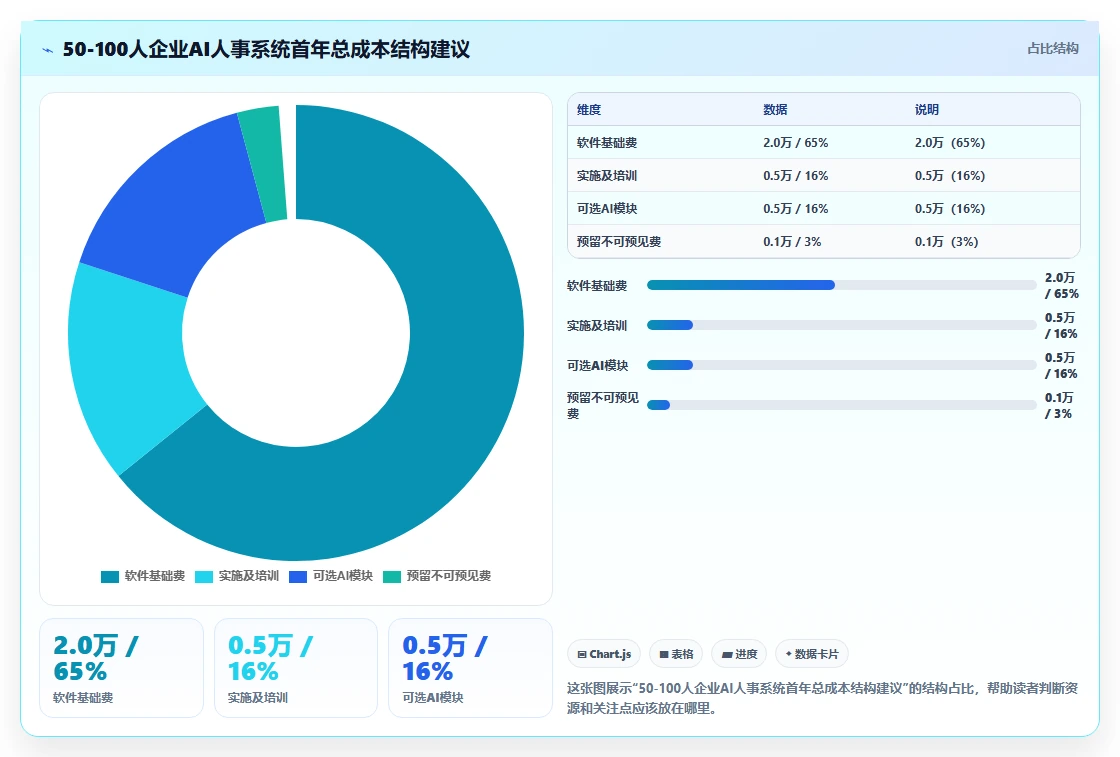Click the 可选AI模块 progress bar

click(841, 365)
